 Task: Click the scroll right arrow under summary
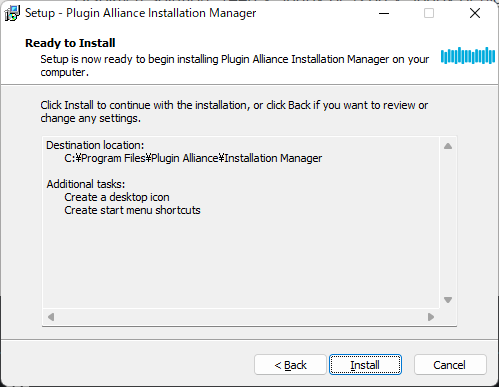[431, 317]
